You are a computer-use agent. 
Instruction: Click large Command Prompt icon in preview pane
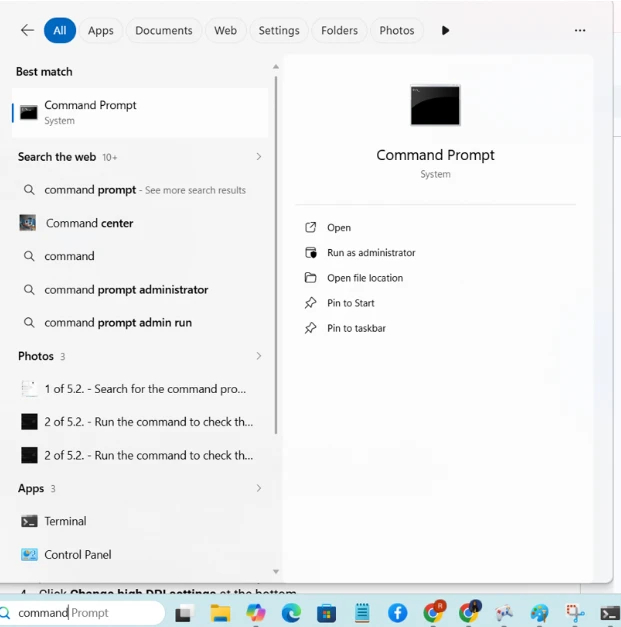pos(435,106)
